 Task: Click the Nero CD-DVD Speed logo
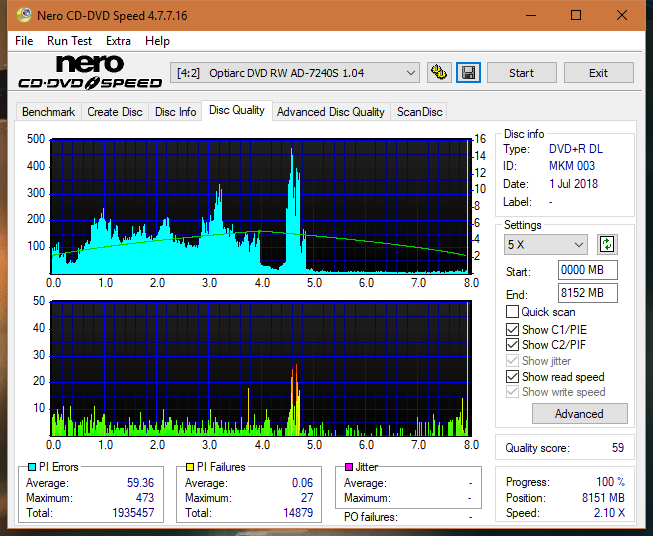(90, 72)
